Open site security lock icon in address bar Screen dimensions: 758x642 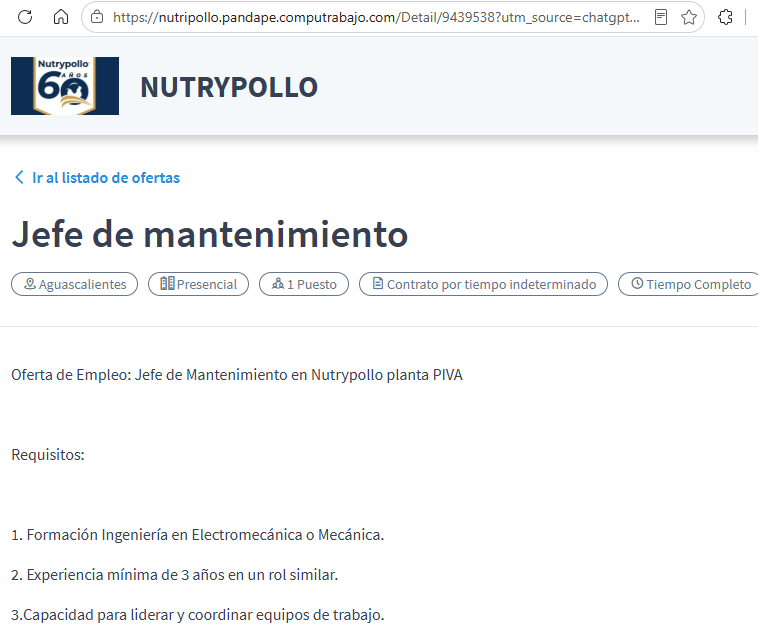[x=97, y=17]
